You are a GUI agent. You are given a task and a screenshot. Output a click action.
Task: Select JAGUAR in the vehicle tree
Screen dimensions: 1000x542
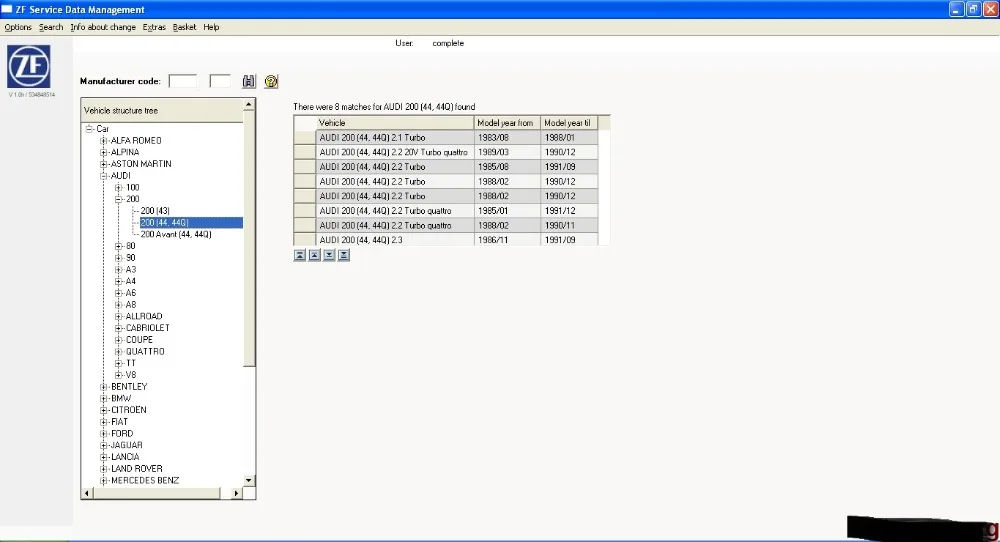tap(126, 445)
